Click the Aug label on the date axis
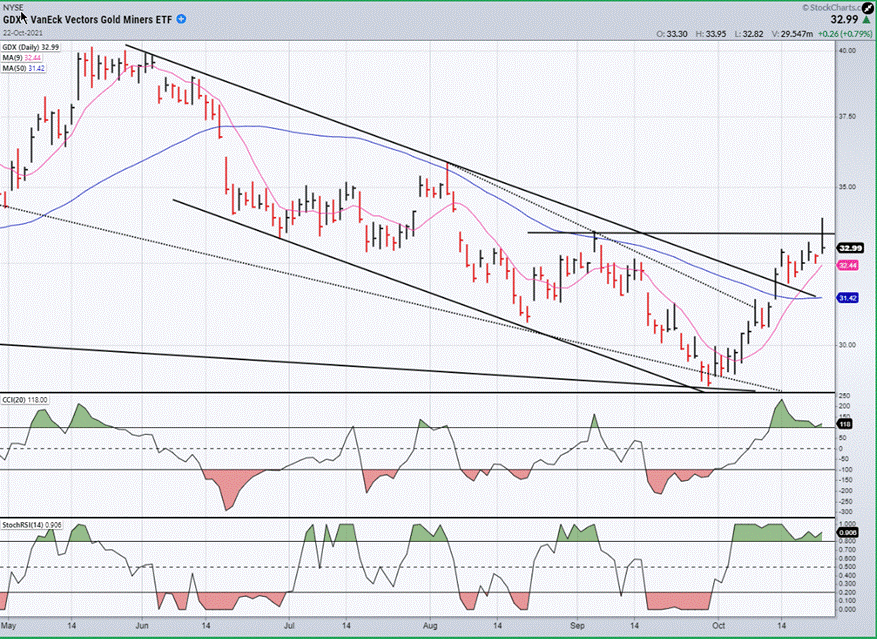The height and width of the screenshot is (639, 877). tap(430, 626)
